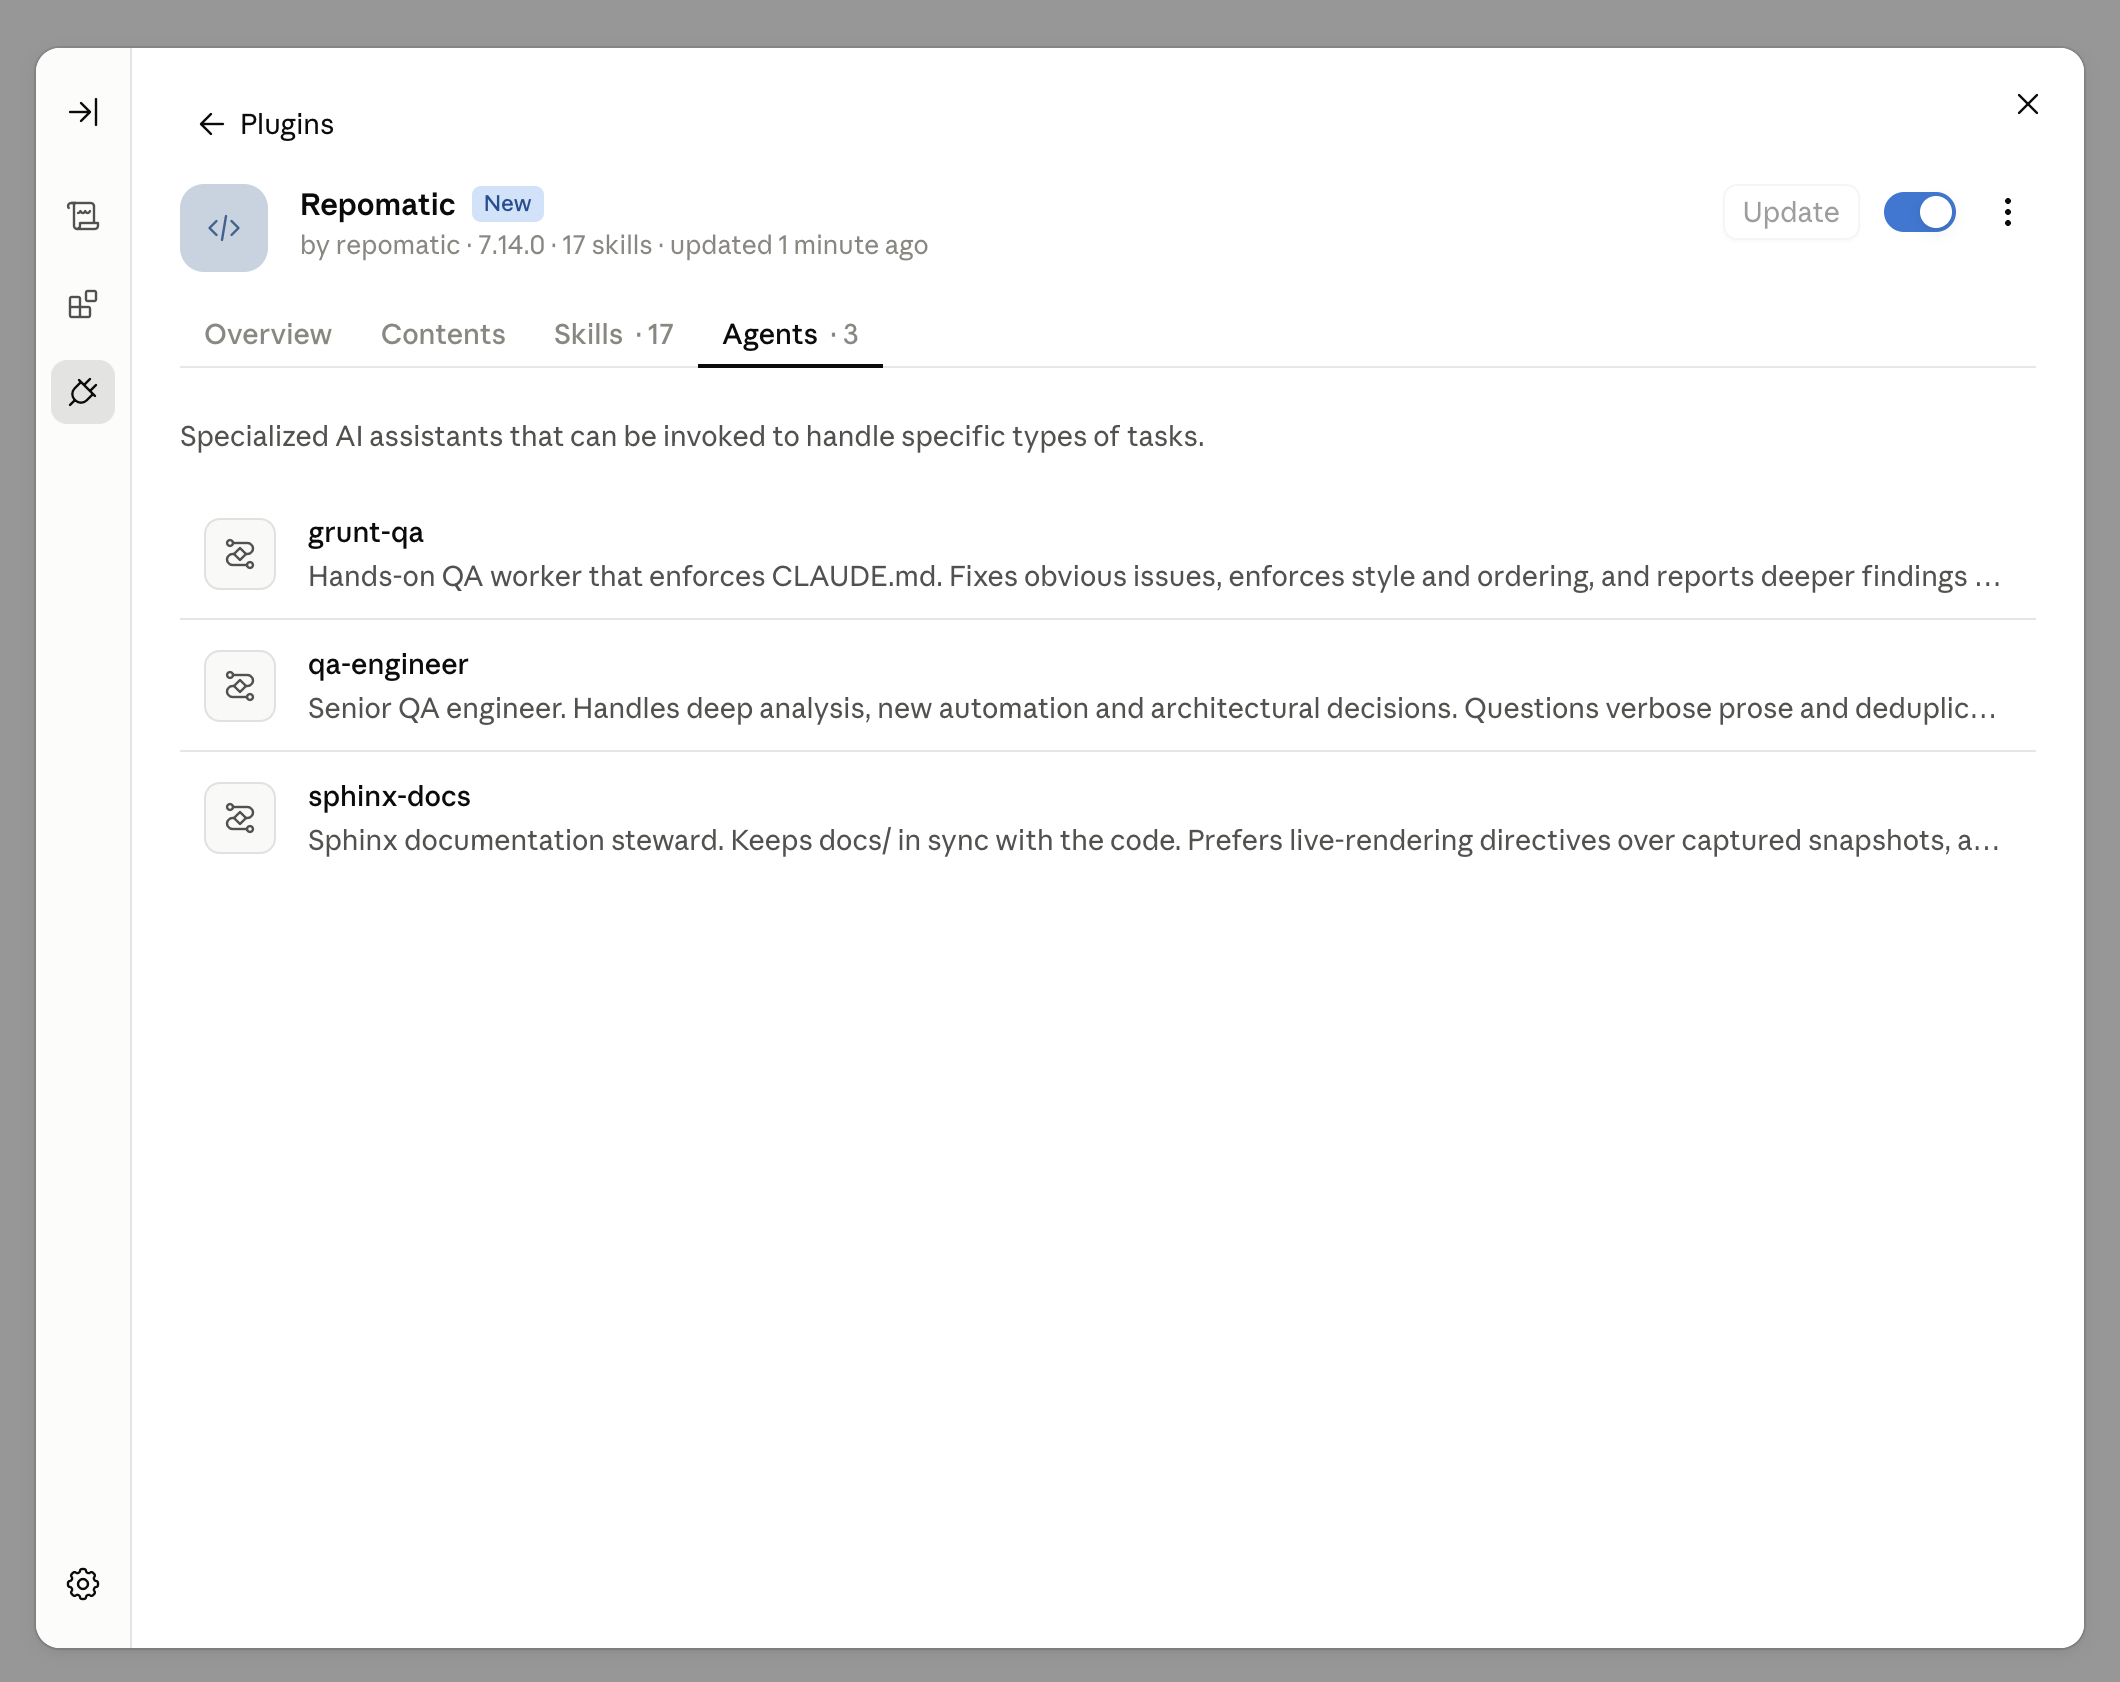Go back using the Plugins arrow
2120x1682 pixels.
[x=211, y=124]
